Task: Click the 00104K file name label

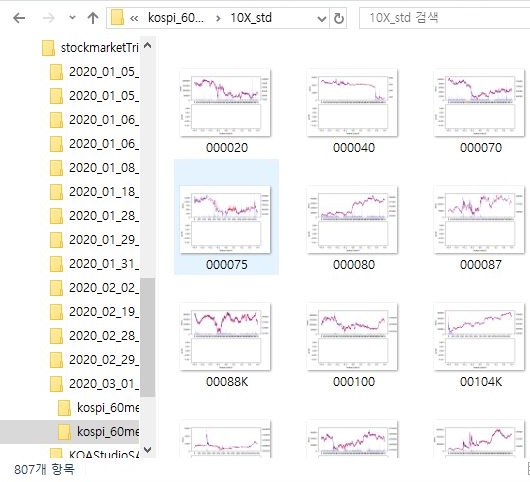Action: click(481, 382)
